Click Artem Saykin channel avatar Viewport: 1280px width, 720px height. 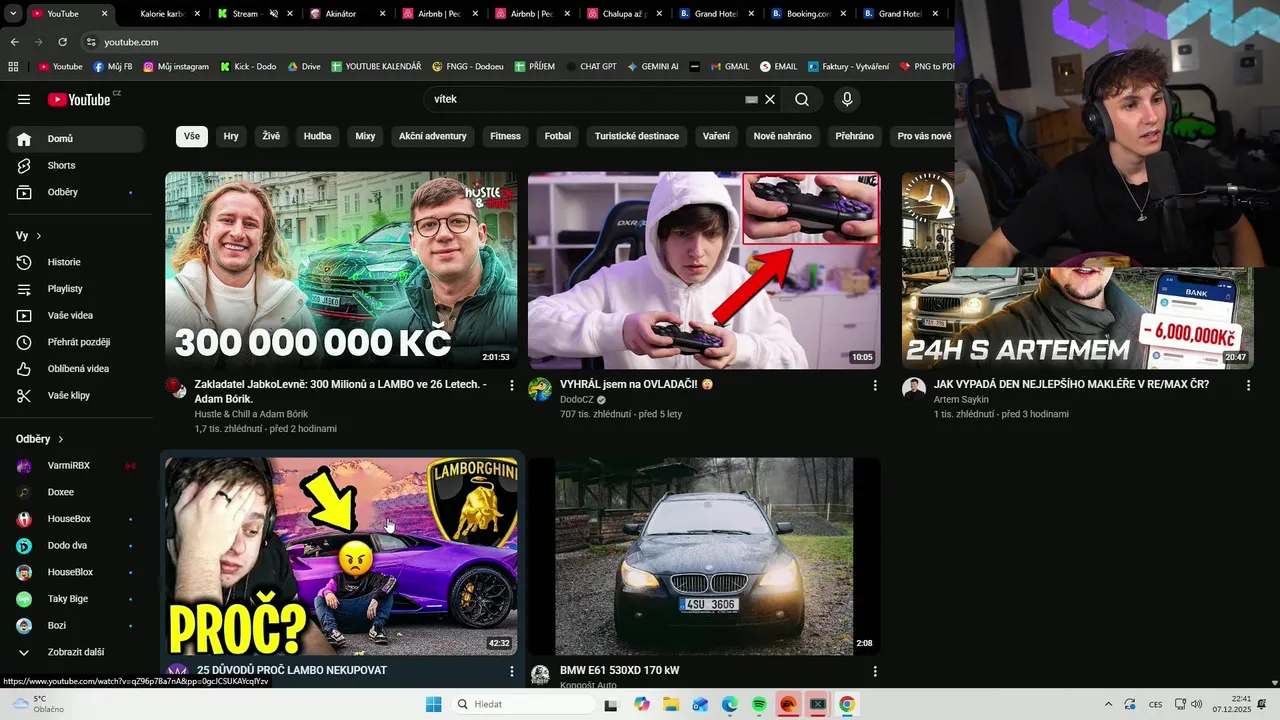click(x=914, y=389)
